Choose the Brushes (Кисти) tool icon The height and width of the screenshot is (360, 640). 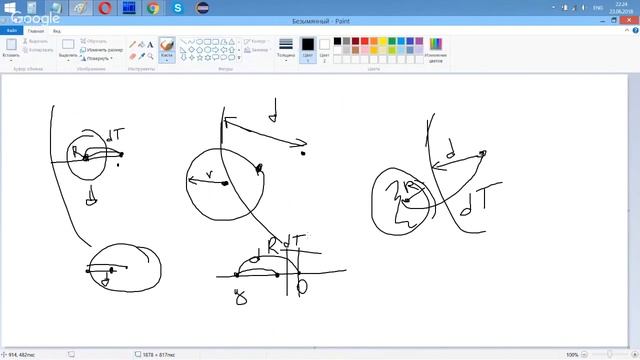[x=167, y=44]
